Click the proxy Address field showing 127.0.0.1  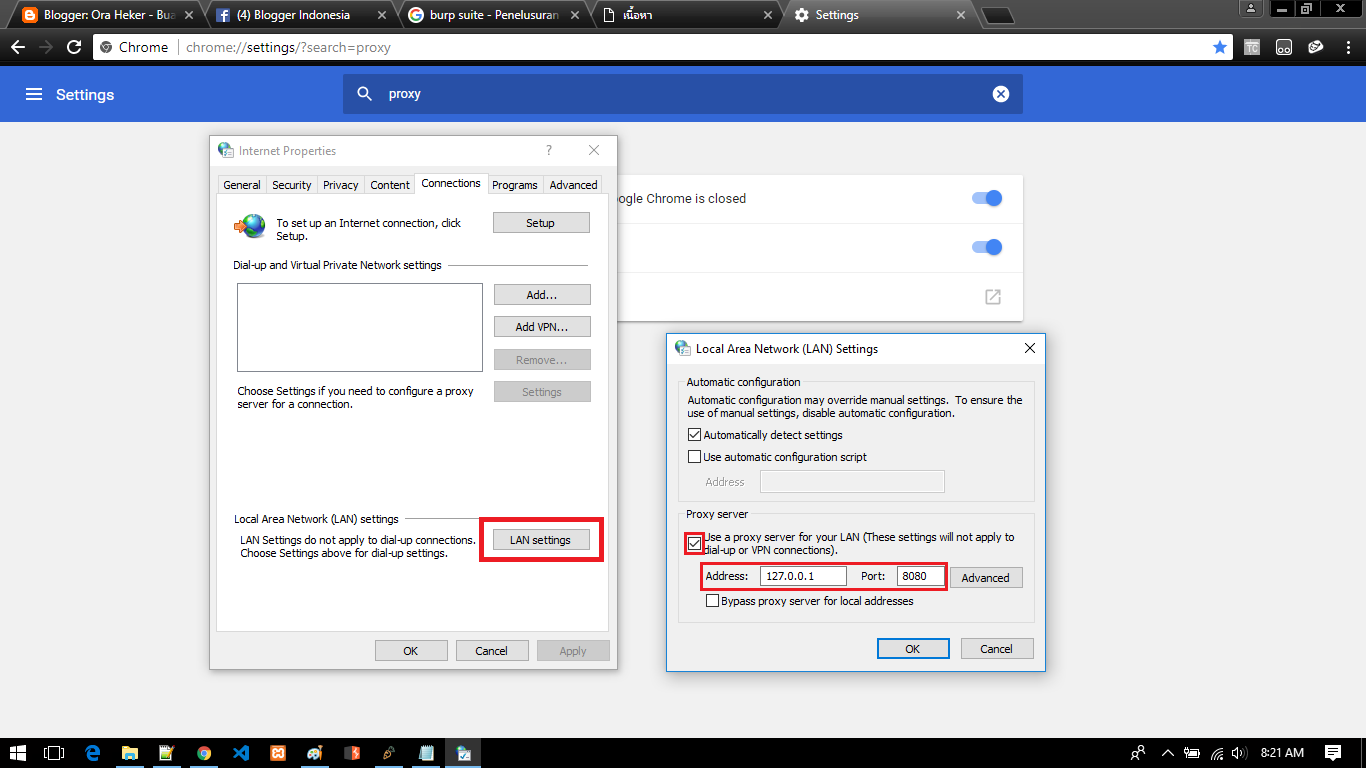tap(803, 576)
